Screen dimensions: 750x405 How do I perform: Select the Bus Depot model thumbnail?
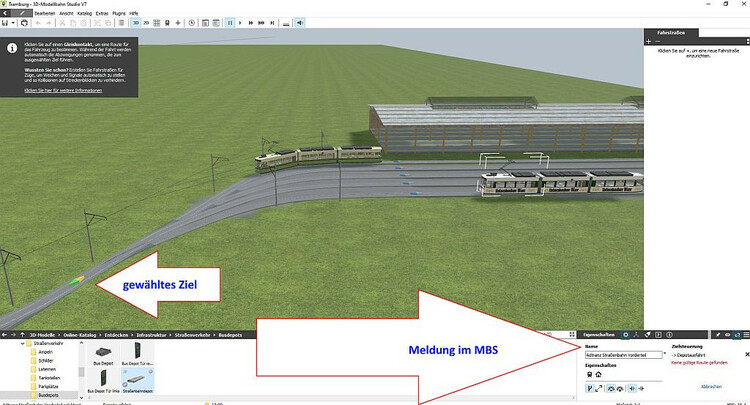[x=103, y=354]
